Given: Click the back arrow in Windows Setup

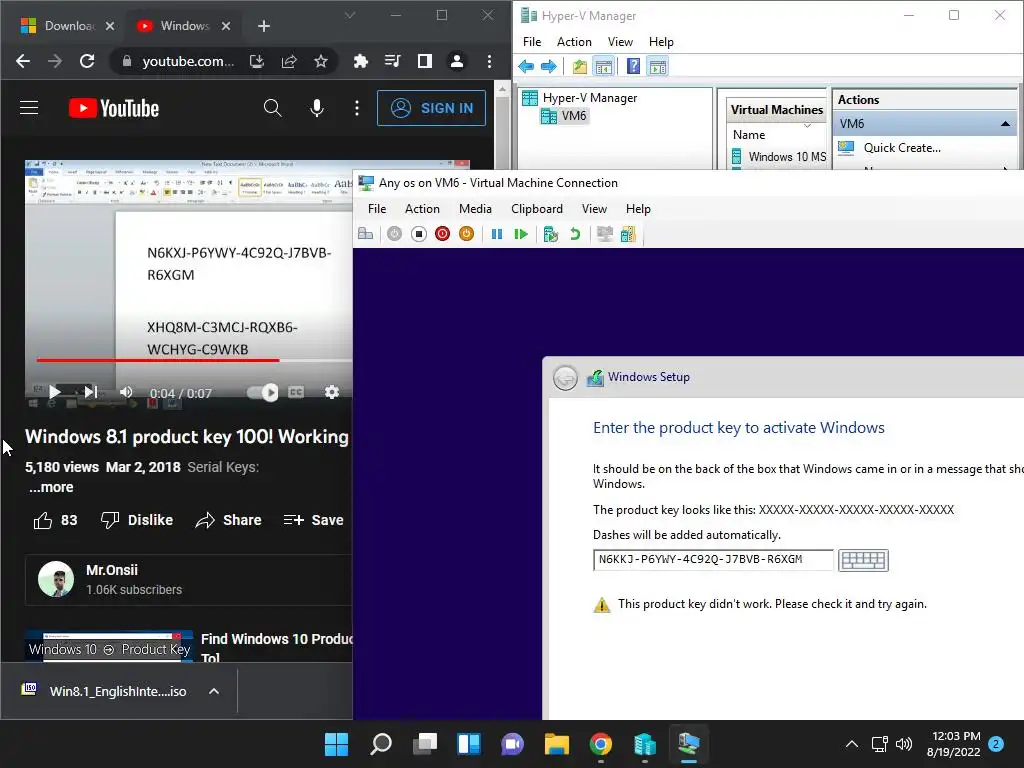Looking at the screenshot, I should tap(565, 377).
